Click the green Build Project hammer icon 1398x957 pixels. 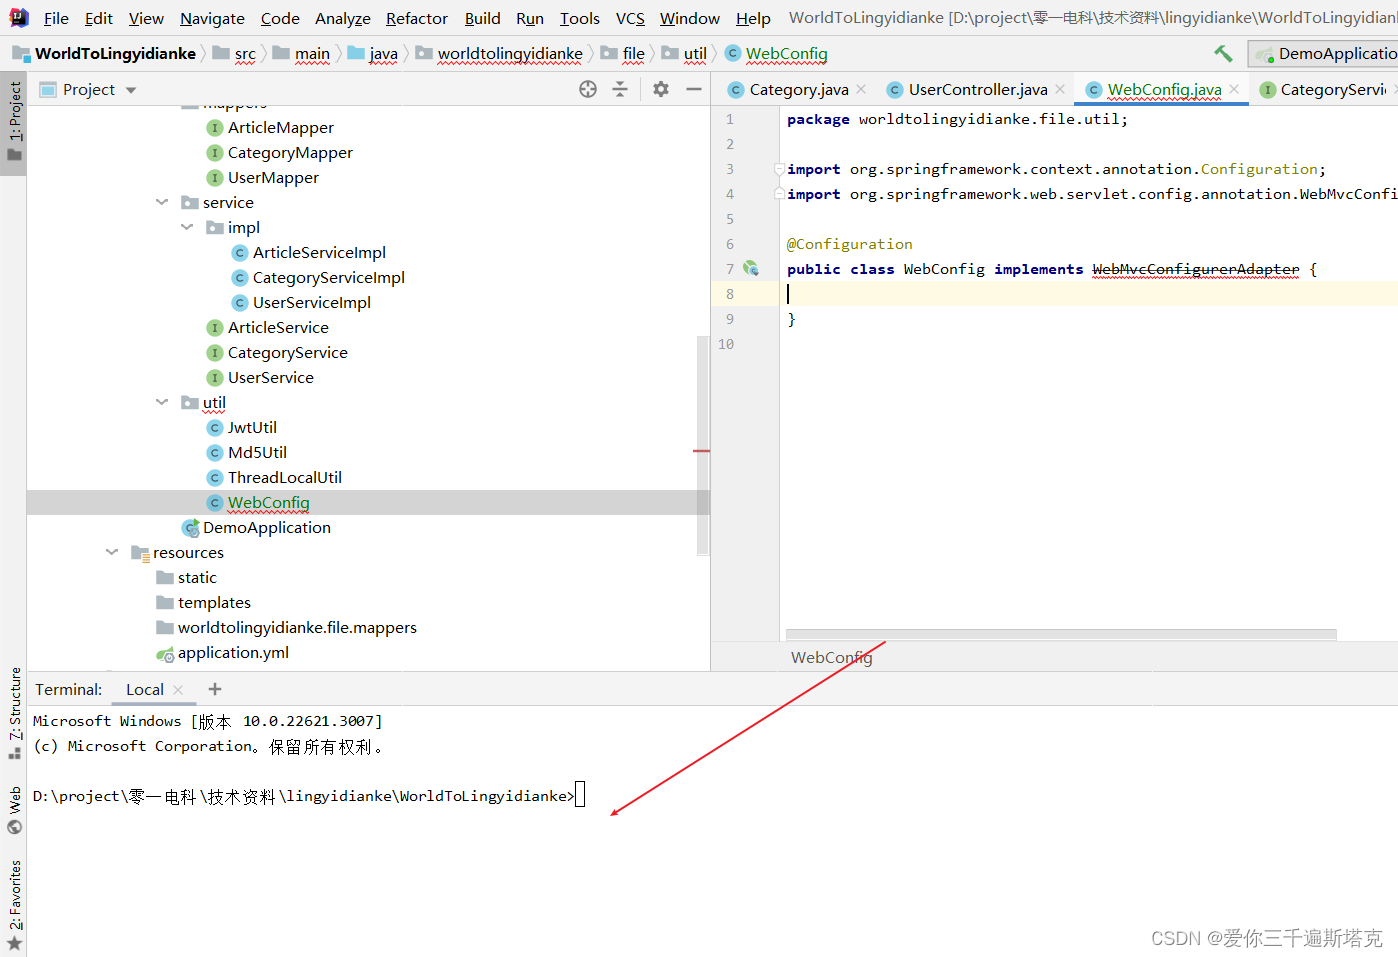(x=1222, y=53)
